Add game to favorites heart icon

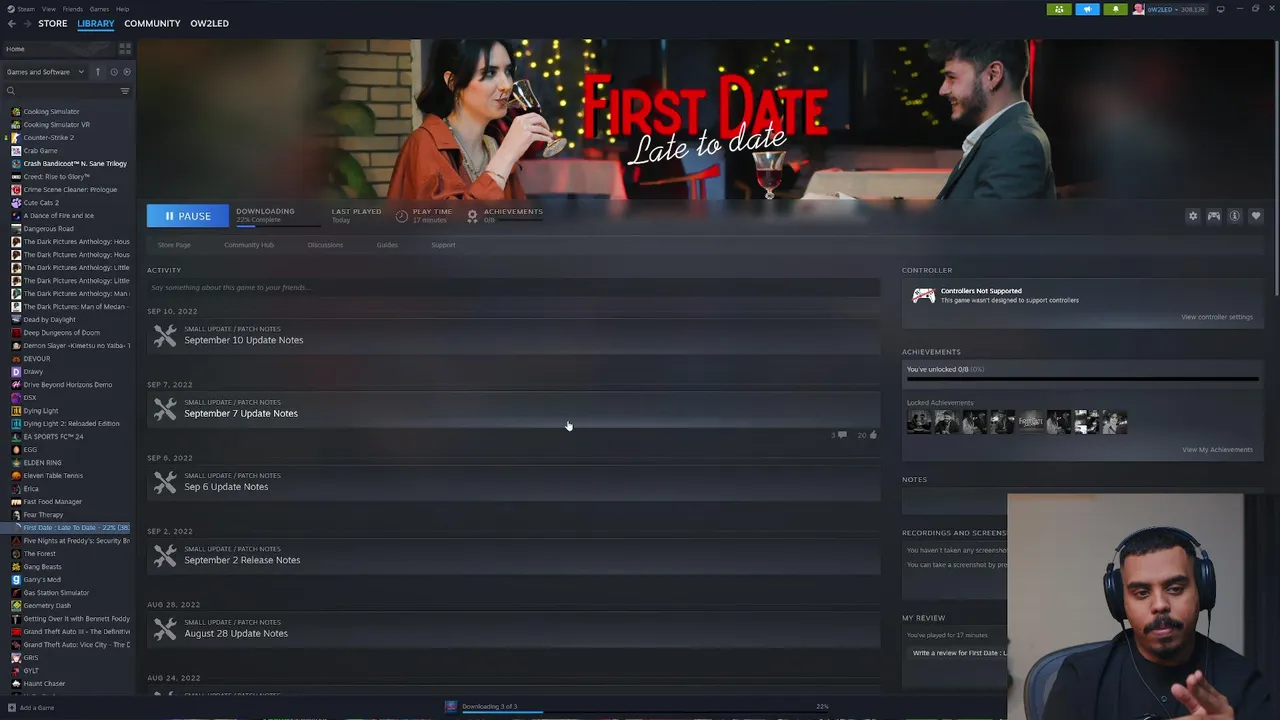click(1256, 216)
